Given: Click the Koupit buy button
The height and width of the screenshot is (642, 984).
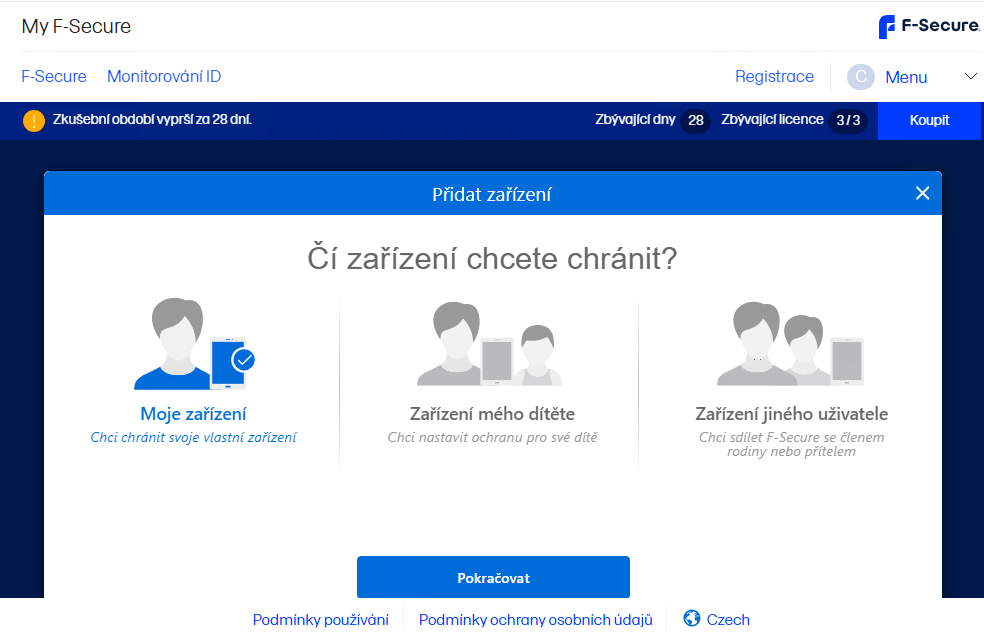Looking at the screenshot, I should (x=929, y=120).
